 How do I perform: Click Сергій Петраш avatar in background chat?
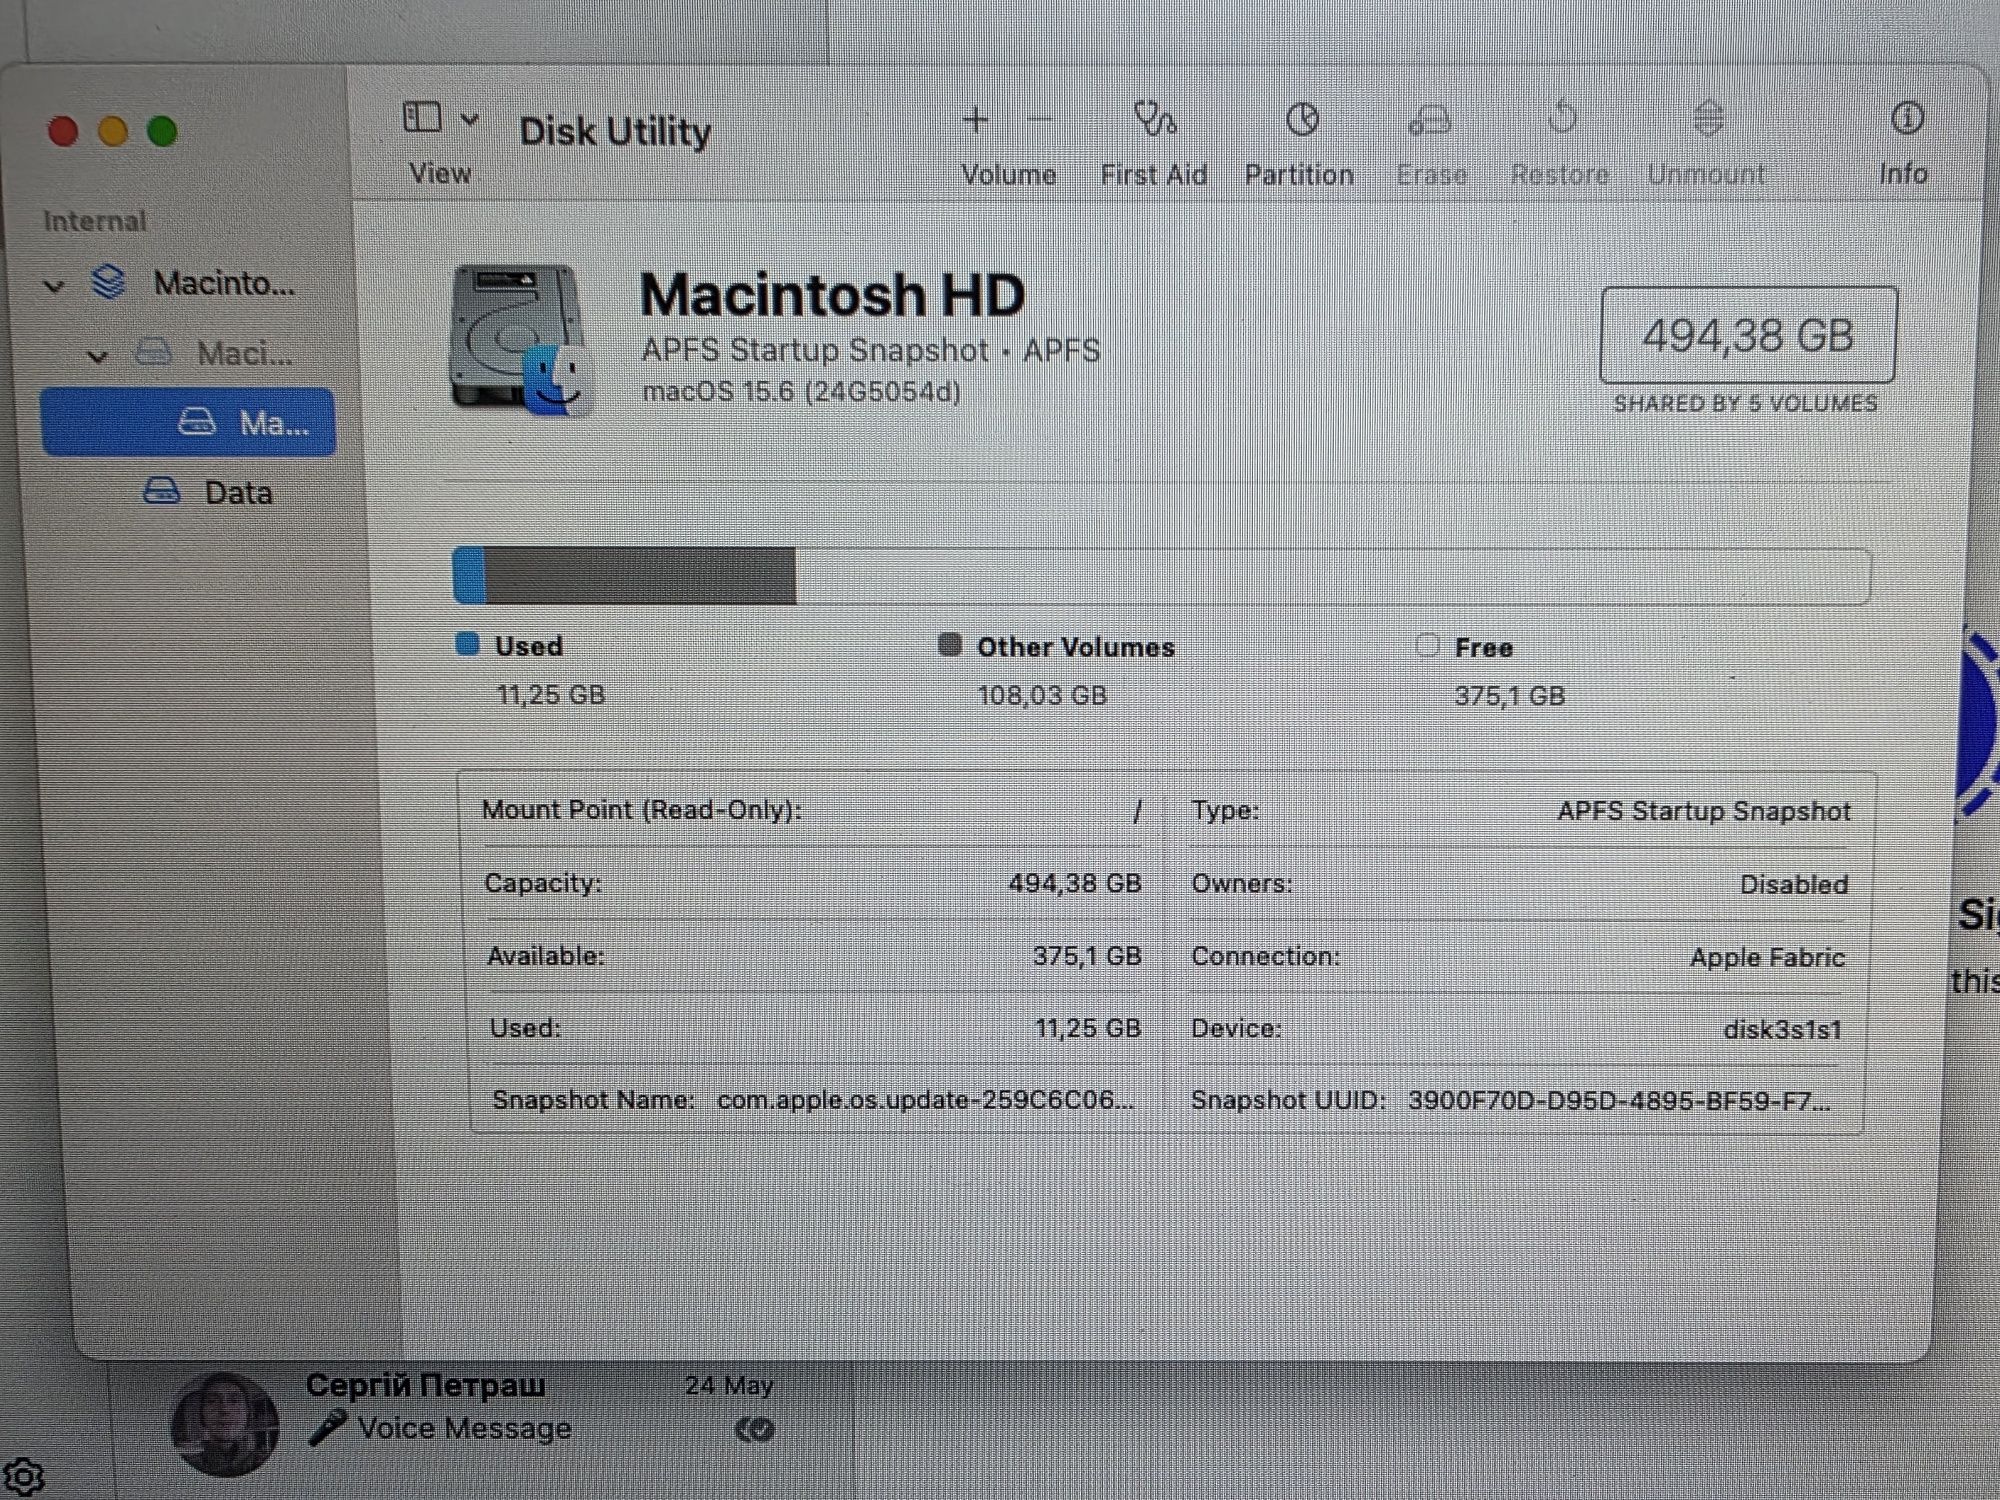click(225, 1424)
